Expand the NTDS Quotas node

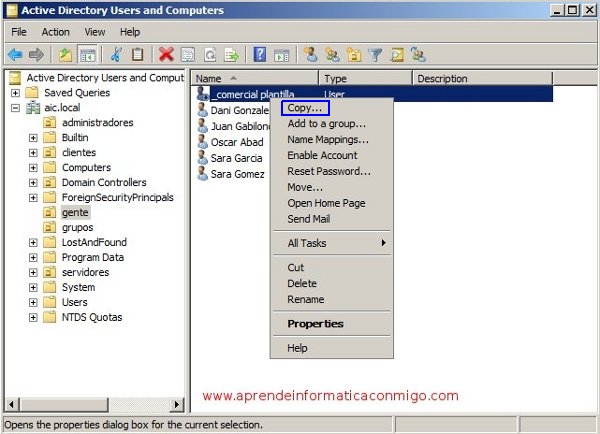[33, 317]
